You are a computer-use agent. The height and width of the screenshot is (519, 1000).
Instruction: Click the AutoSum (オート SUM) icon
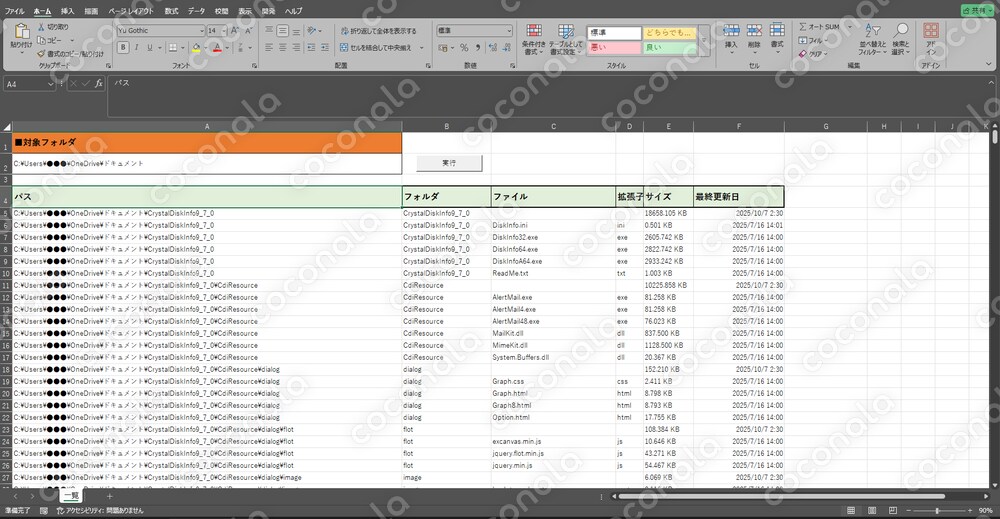tap(803, 27)
